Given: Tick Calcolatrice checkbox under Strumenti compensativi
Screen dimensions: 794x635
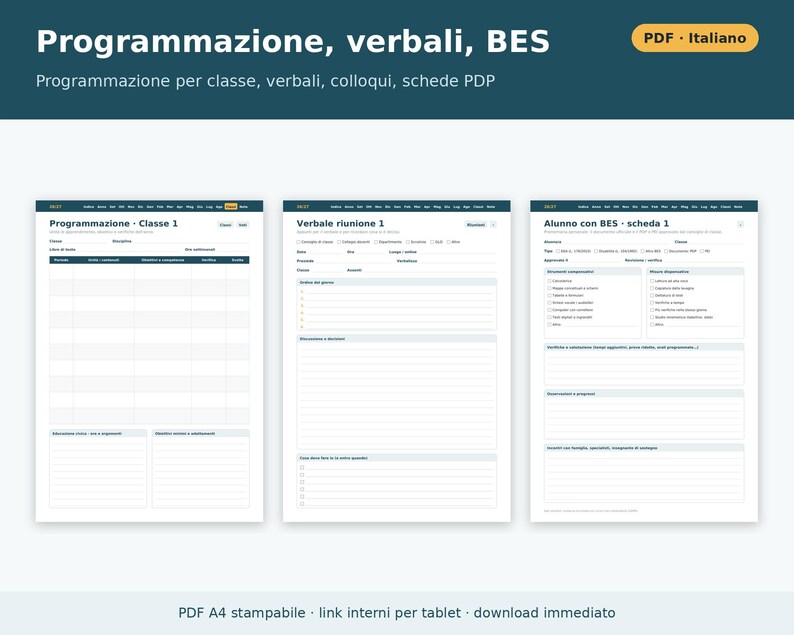Looking at the screenshot, I should (x=549, y=281).
